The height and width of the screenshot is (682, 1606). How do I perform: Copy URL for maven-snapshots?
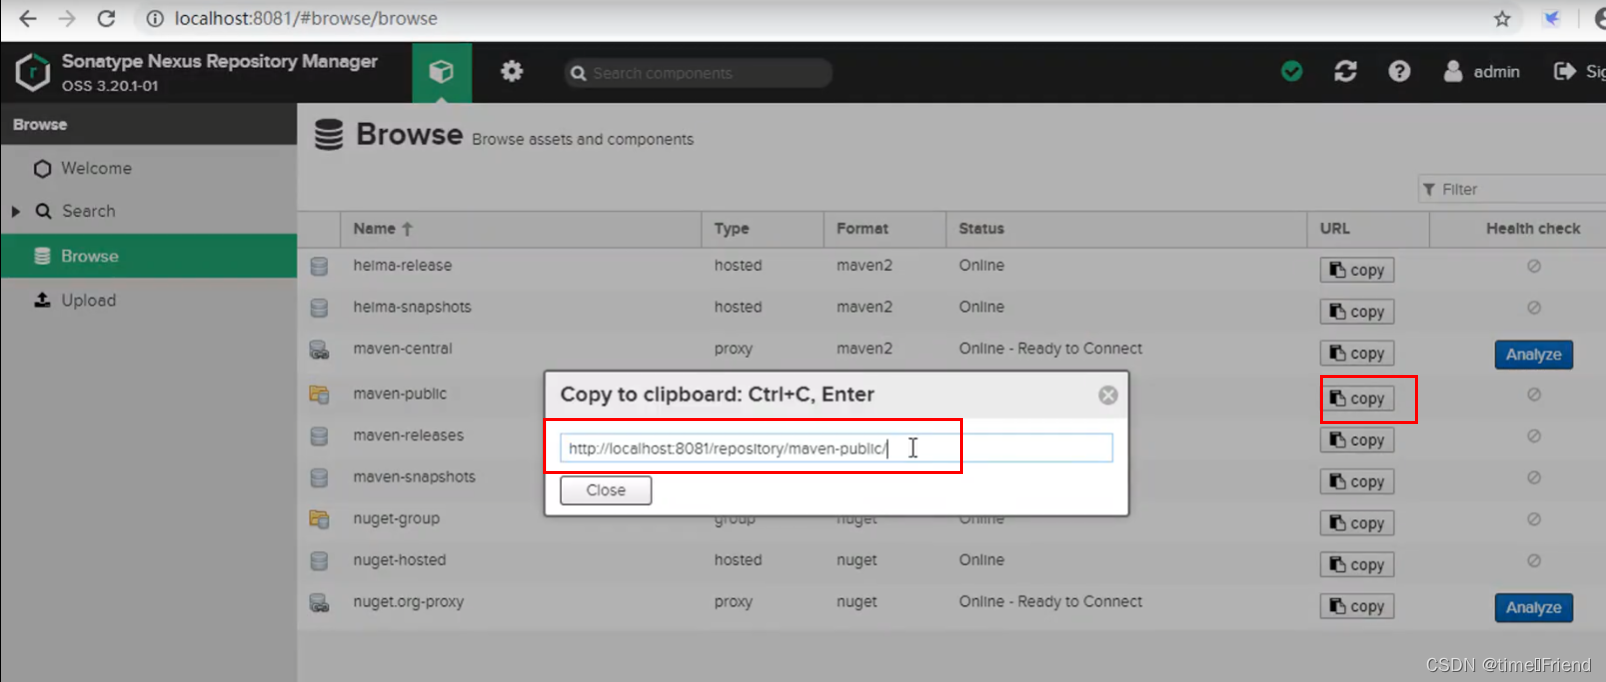pyautogui.click(x=1357, y=481)
